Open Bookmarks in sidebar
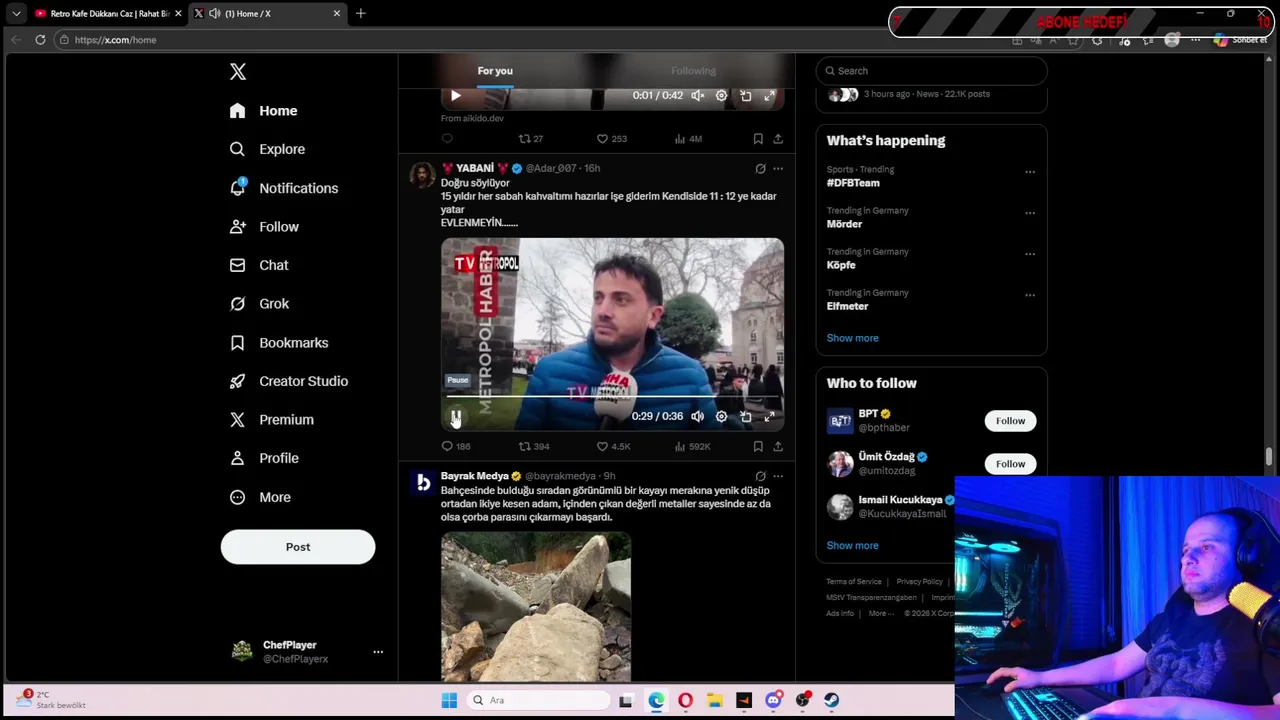The image size is (1280, 720). click(x=279, y=343)
